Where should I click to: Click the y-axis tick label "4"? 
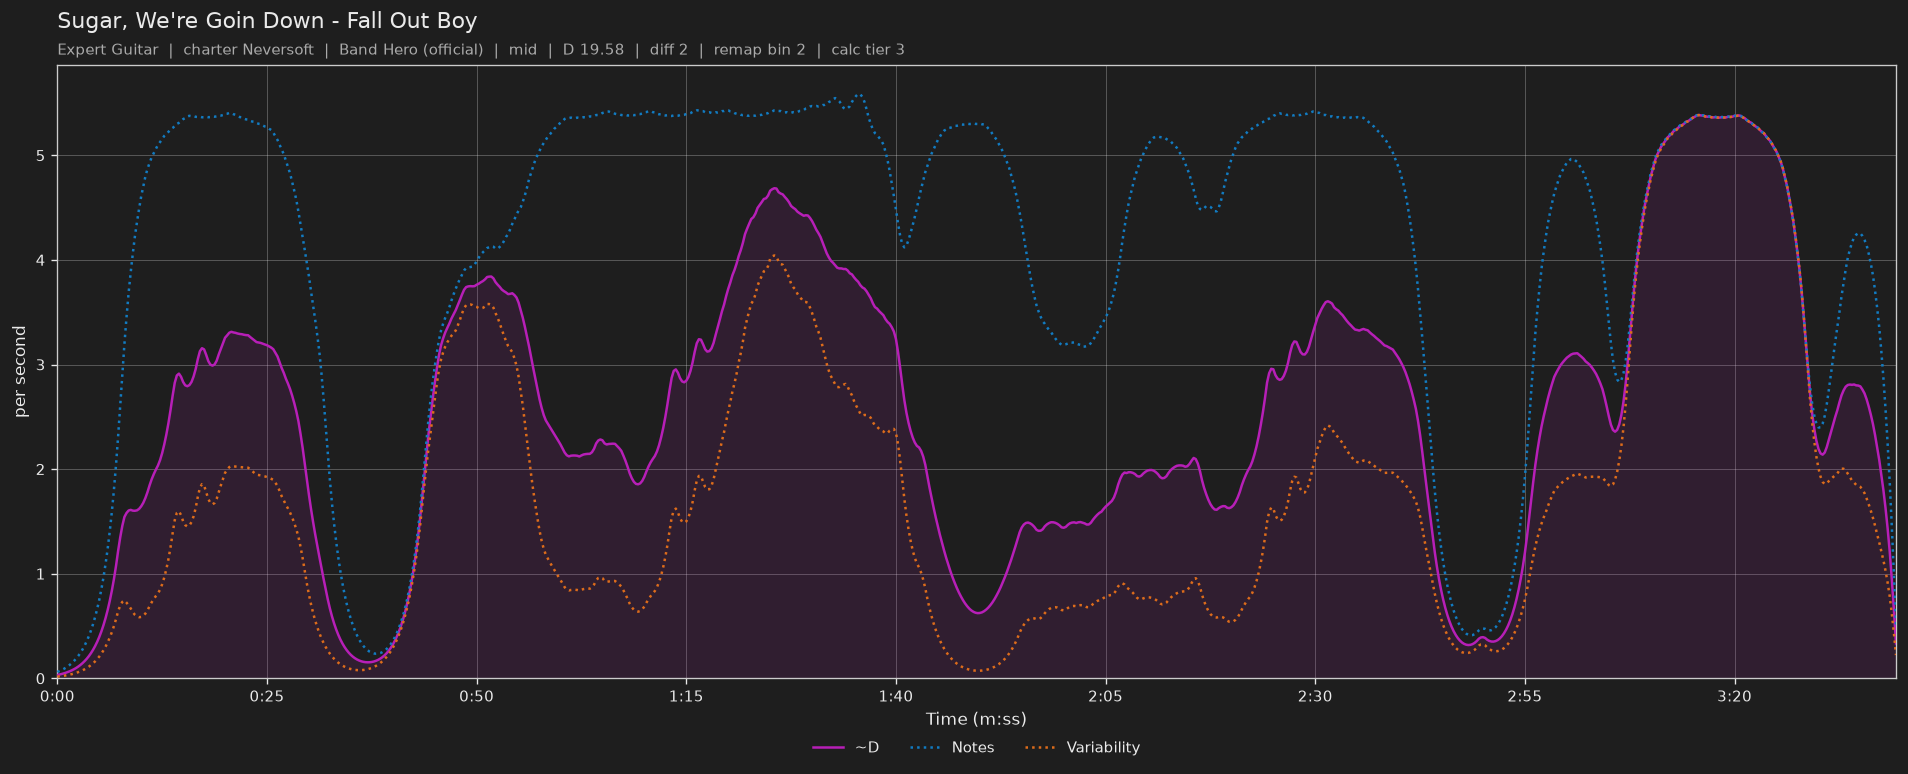tap(42, 261)
